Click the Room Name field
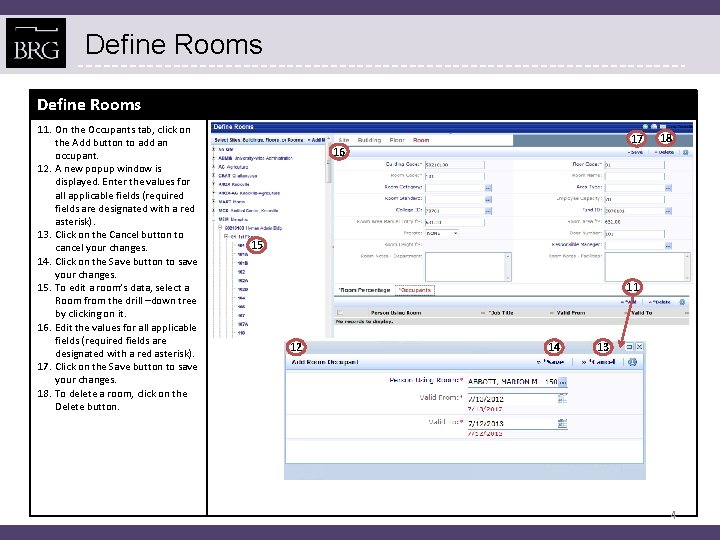Screen dimensions: 720x540 click(635, 176)
